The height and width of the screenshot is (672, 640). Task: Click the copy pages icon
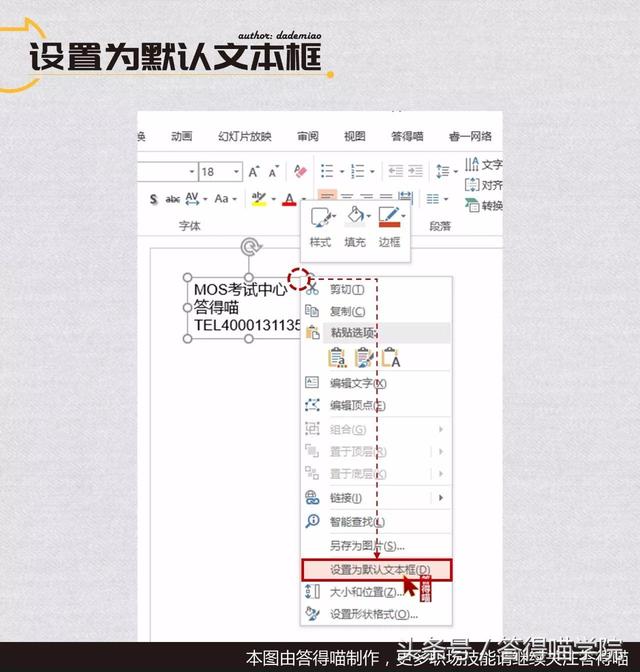tap(312, 311)
